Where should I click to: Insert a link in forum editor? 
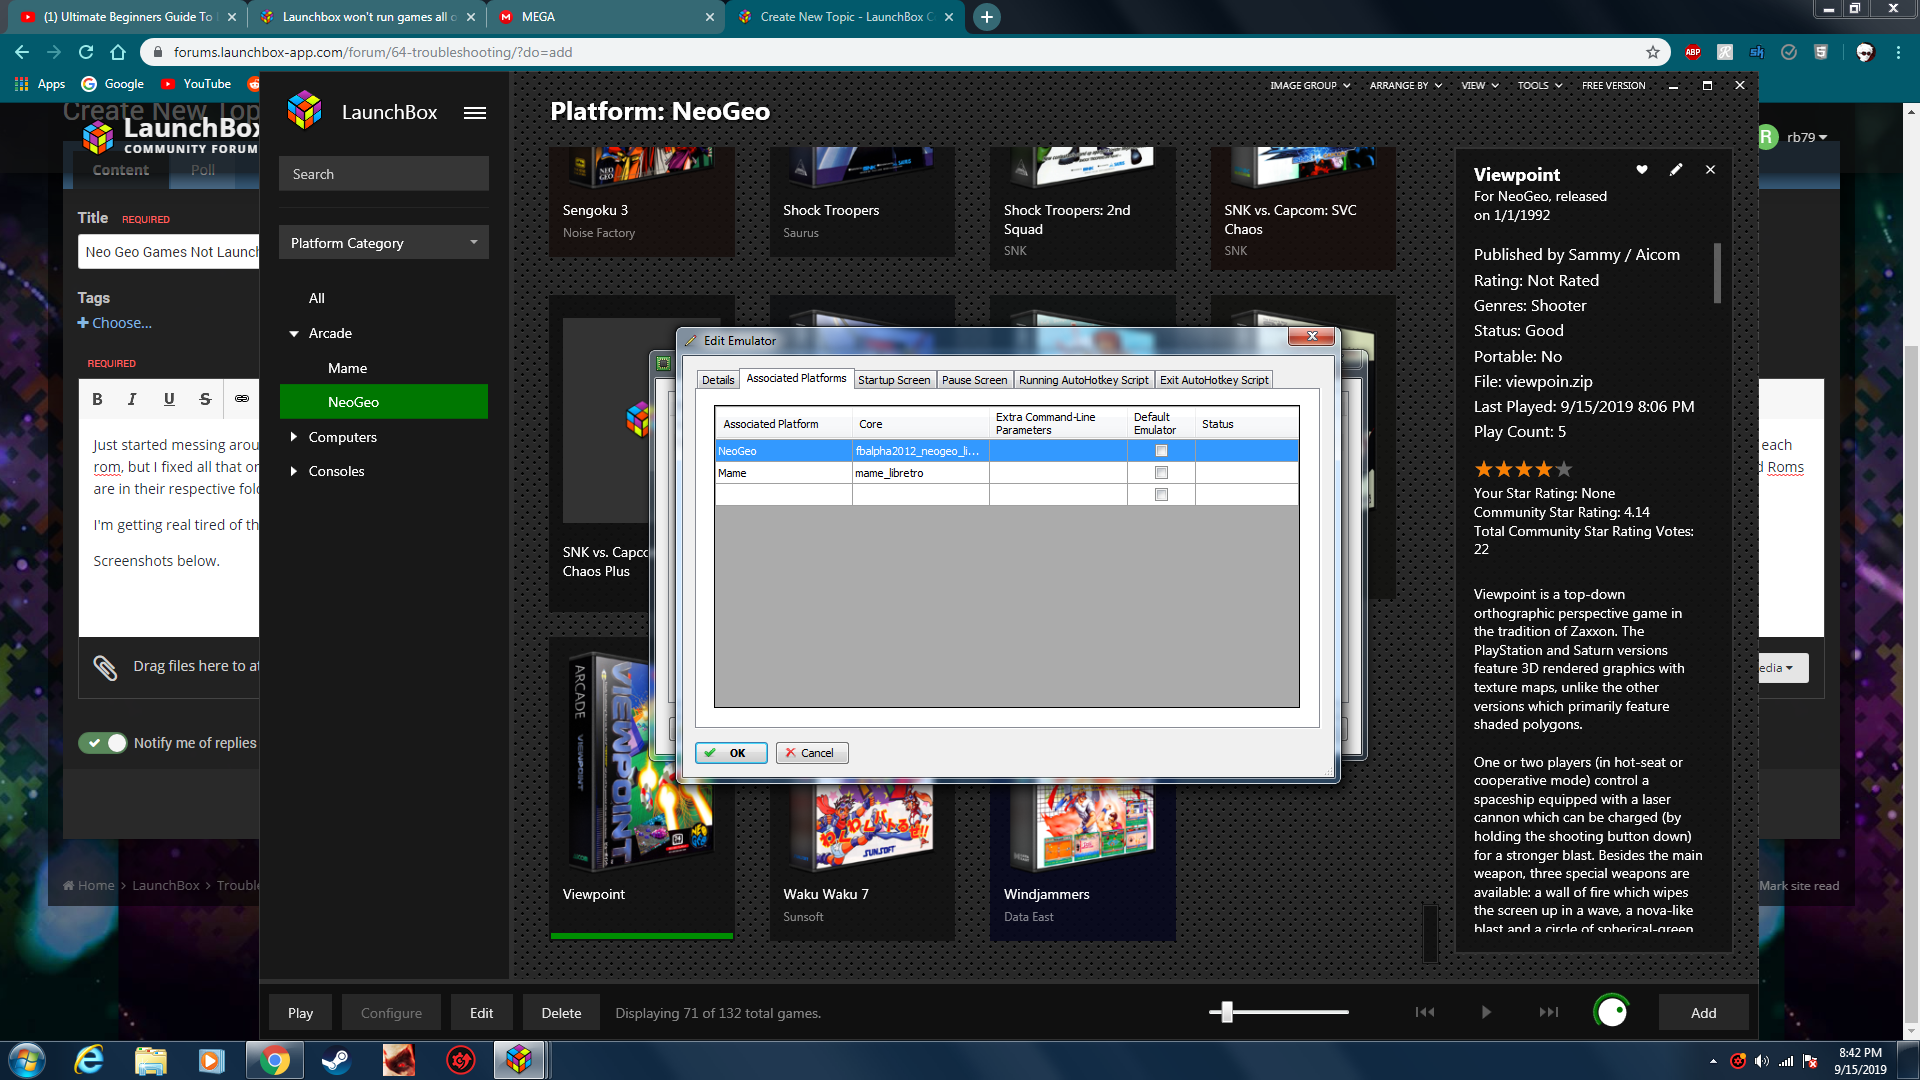pyautogui.click(x=241, y=399)
